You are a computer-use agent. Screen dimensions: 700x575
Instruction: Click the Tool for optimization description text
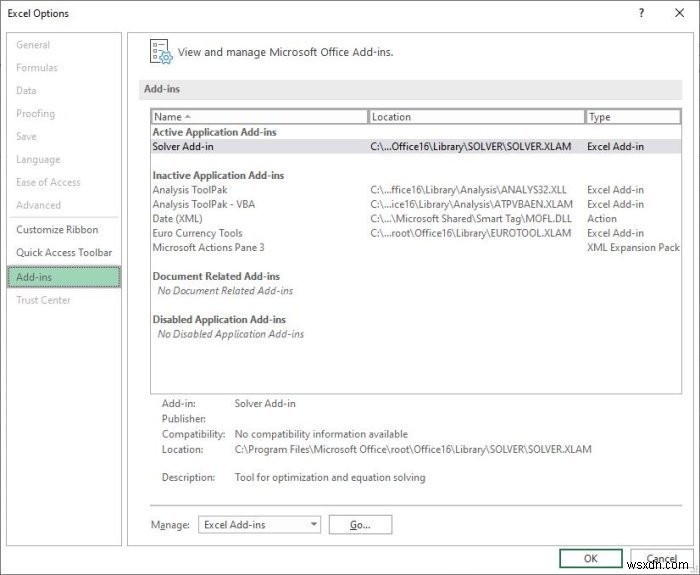tap(330, 477)
